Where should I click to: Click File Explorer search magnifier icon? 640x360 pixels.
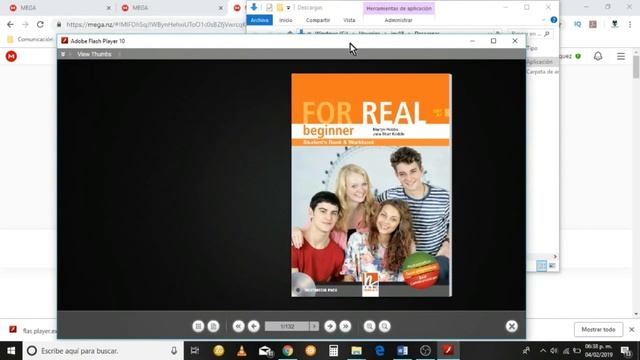coord(547,34)
